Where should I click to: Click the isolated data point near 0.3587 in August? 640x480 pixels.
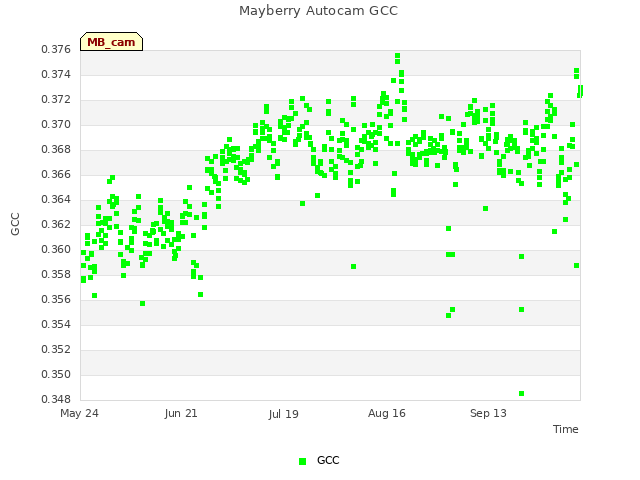pyautogui.click(x=353, y=267)
